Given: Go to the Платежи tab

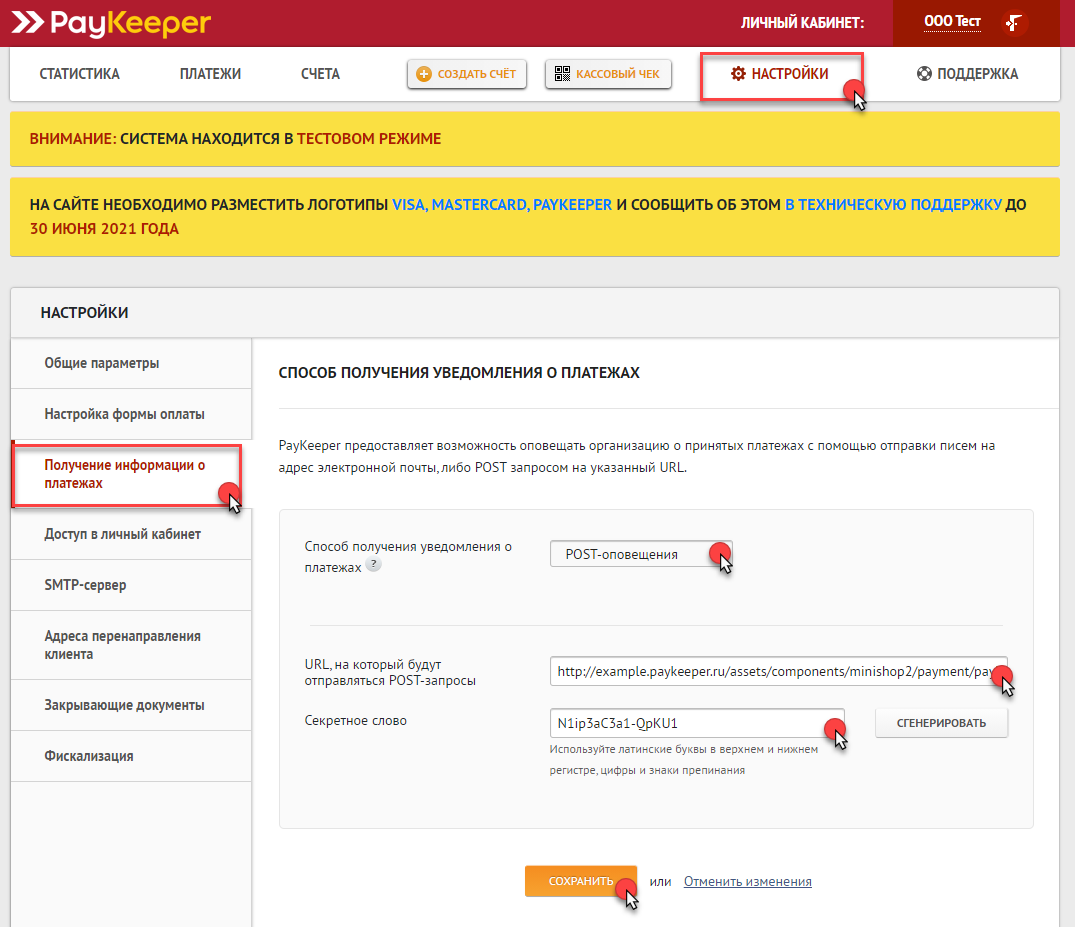Looking at the screenshot, I should pos(210,74).
